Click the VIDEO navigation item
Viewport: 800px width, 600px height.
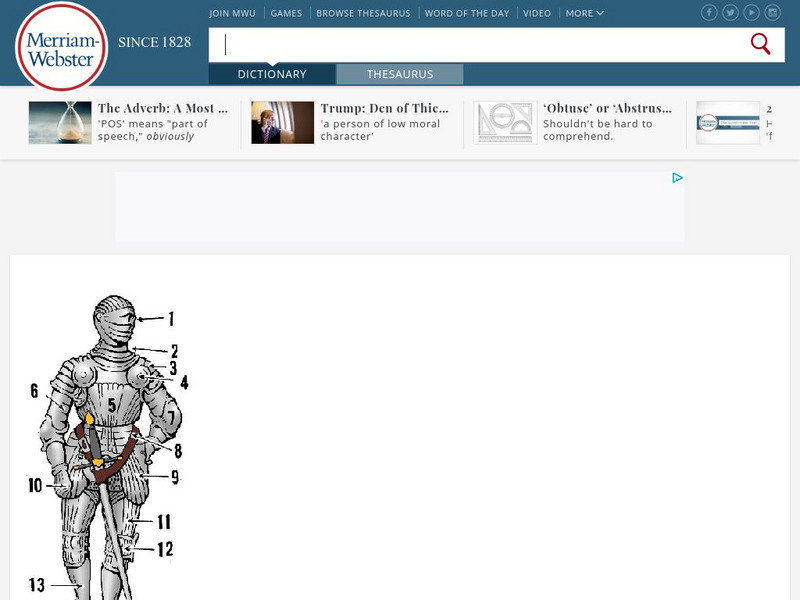[536, 13]
